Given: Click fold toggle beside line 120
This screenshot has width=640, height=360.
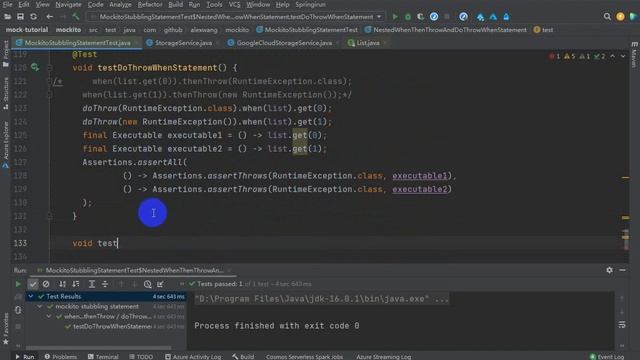Looking at the screenshot, I should pyautogui.click(x=49, y=68).
